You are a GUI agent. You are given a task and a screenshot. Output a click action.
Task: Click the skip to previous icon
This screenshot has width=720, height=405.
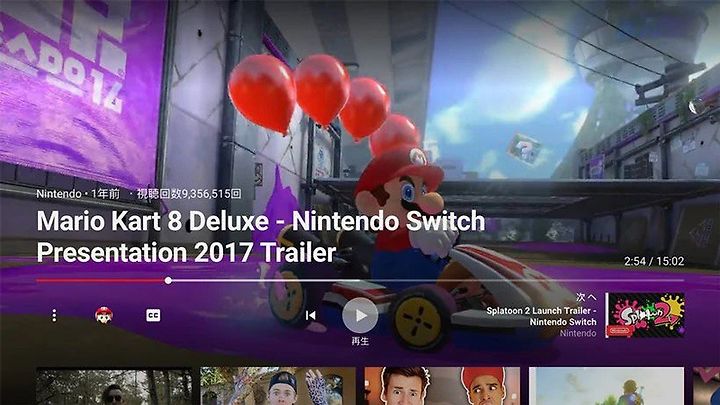310,315
